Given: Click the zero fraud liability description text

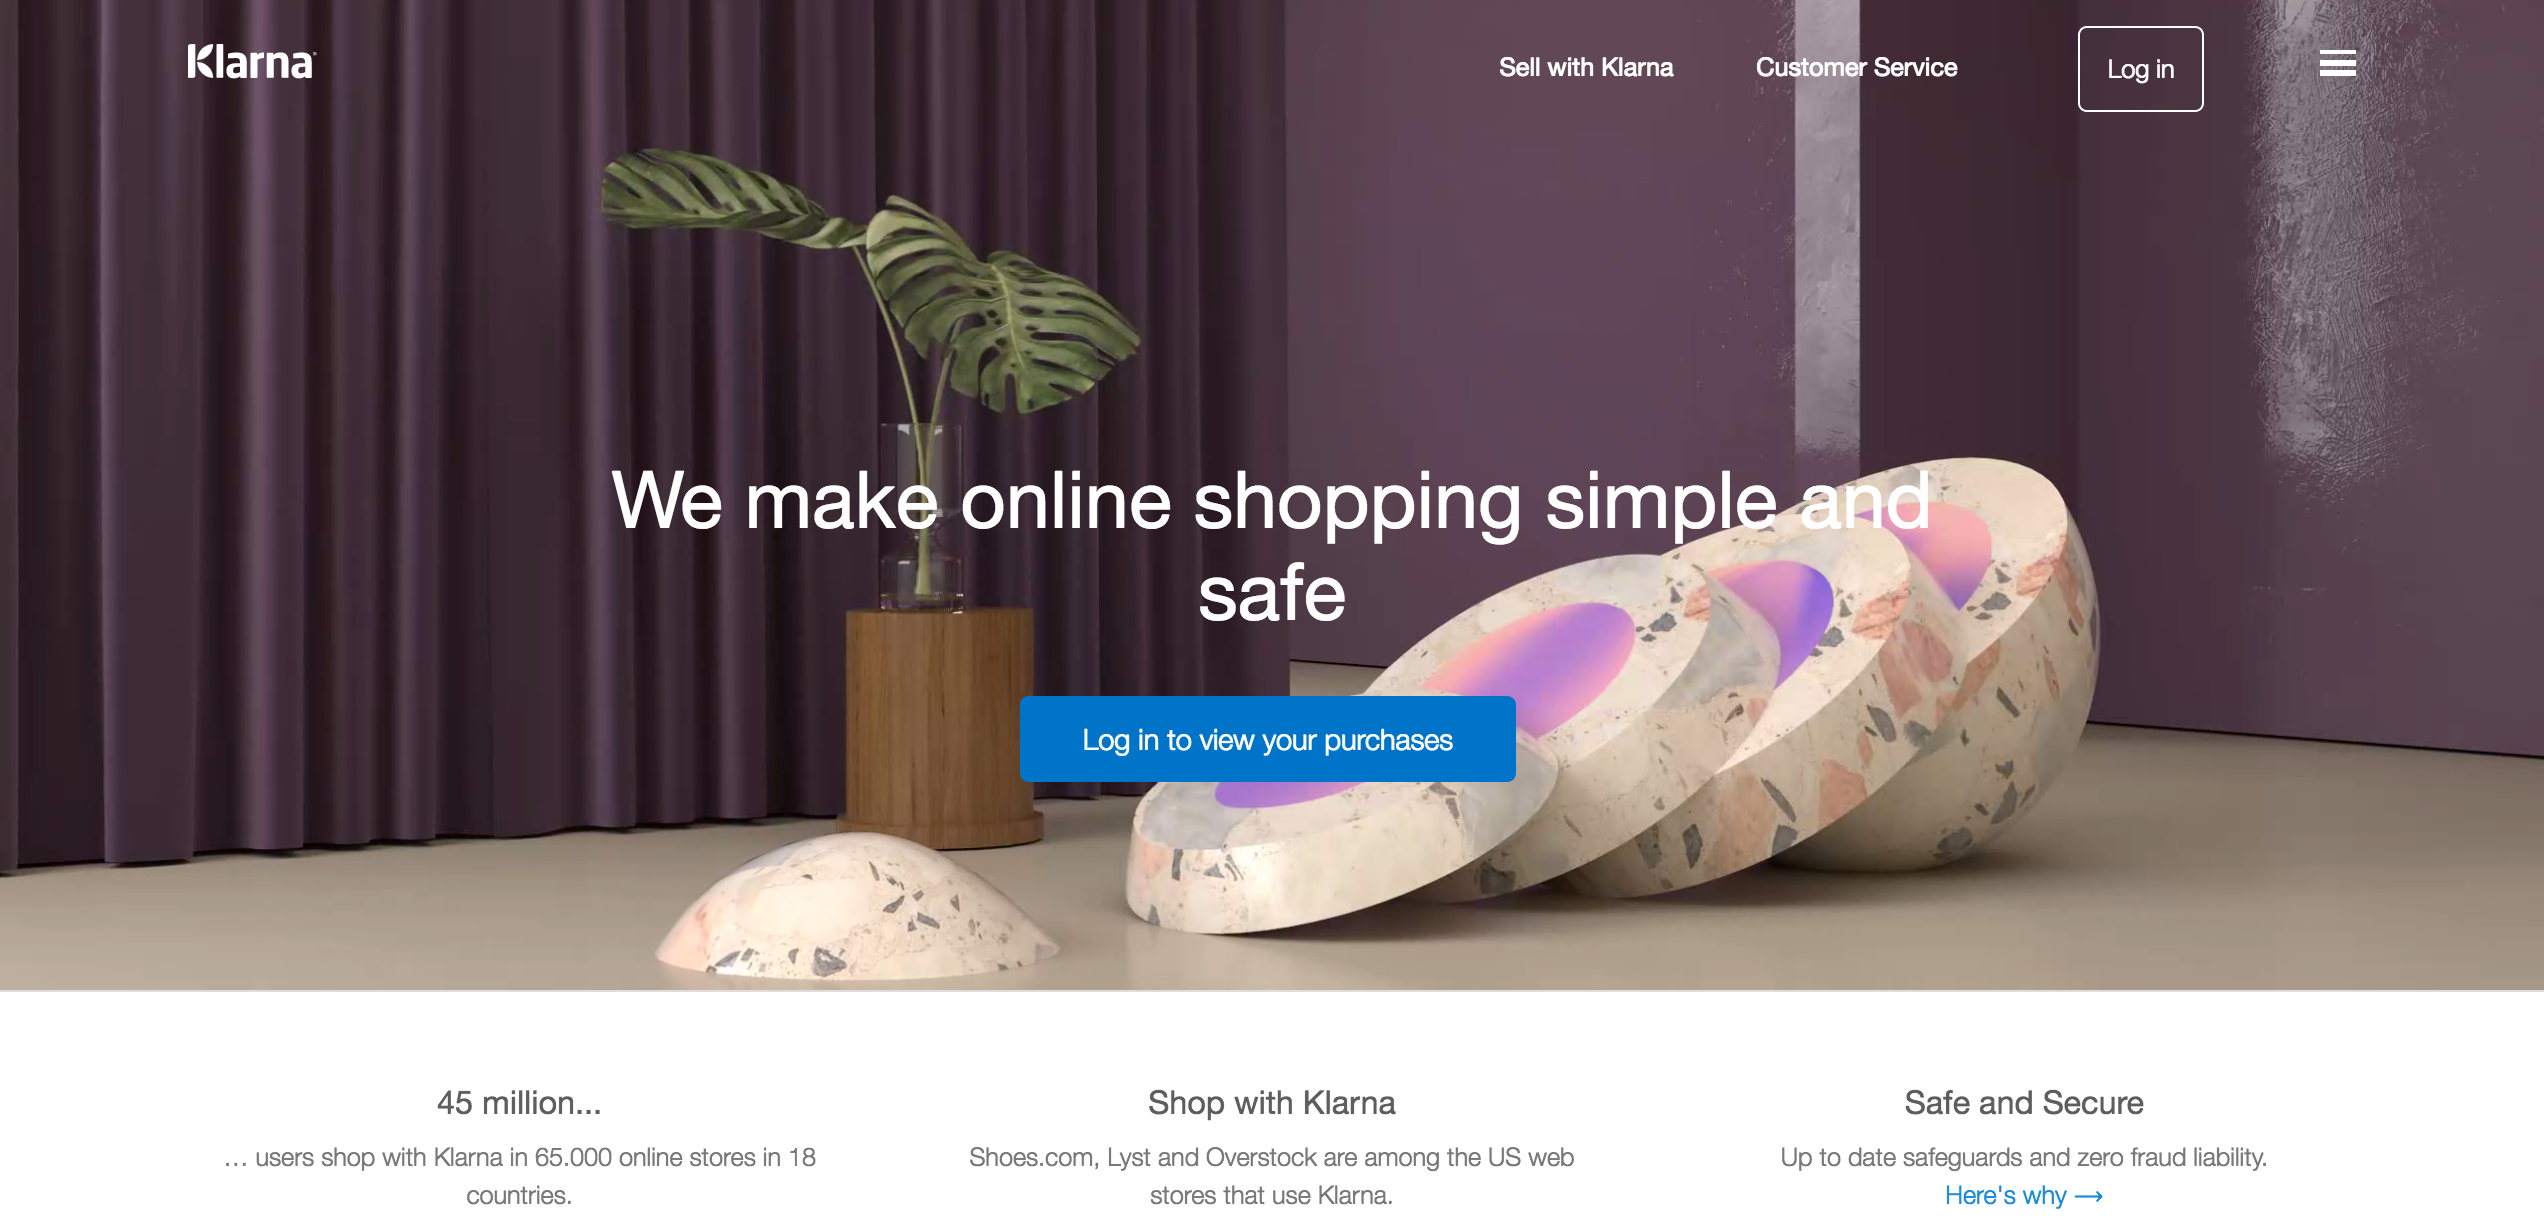Looking at the screenshot, I should click(x=2023, y=1157).
